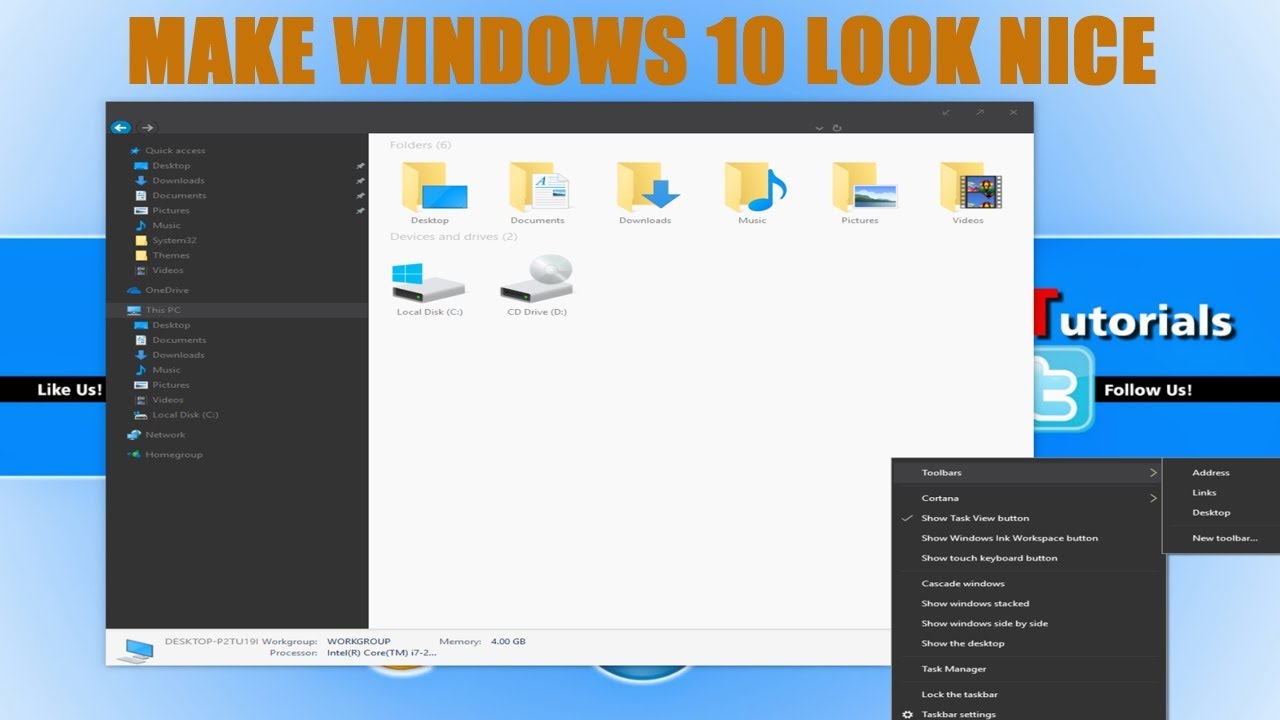The height and width of the screenshot is (720, 1280).
Task: Expand the Cortana submenu
Action: point(1028,498)
